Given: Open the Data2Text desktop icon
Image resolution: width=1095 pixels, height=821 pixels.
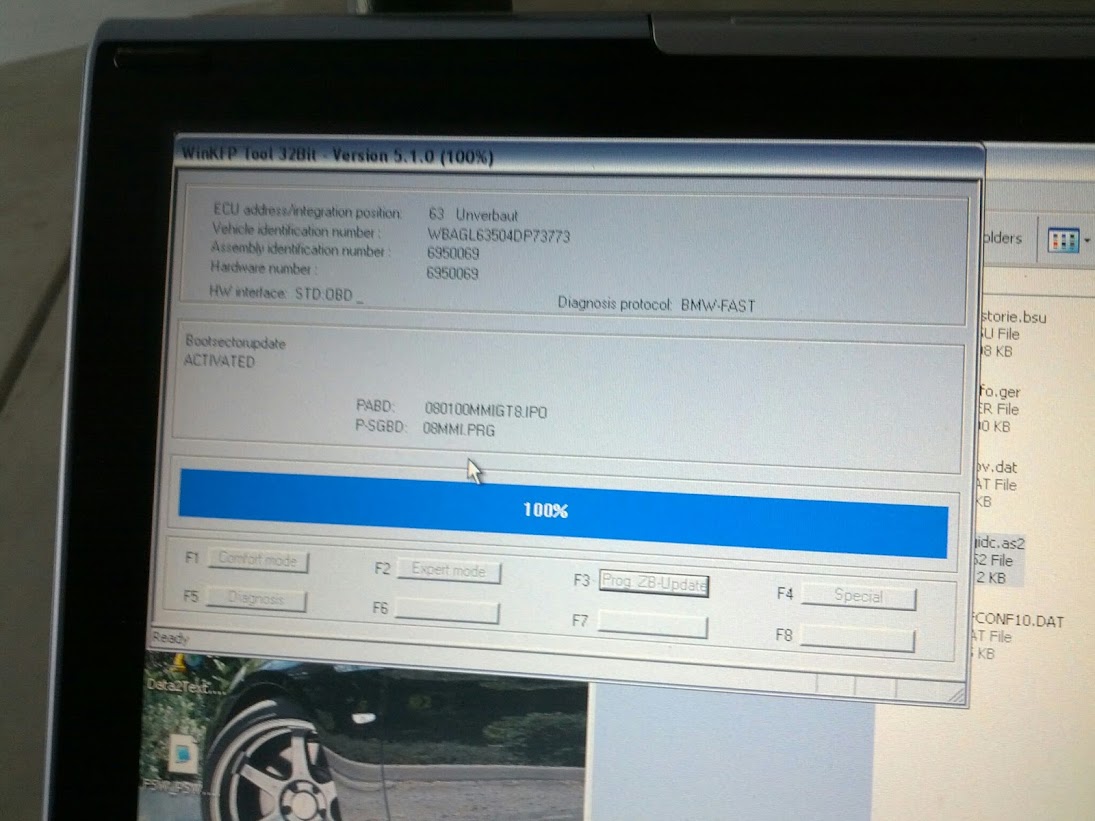Looking at the screenshot, I should click(183, 674).
